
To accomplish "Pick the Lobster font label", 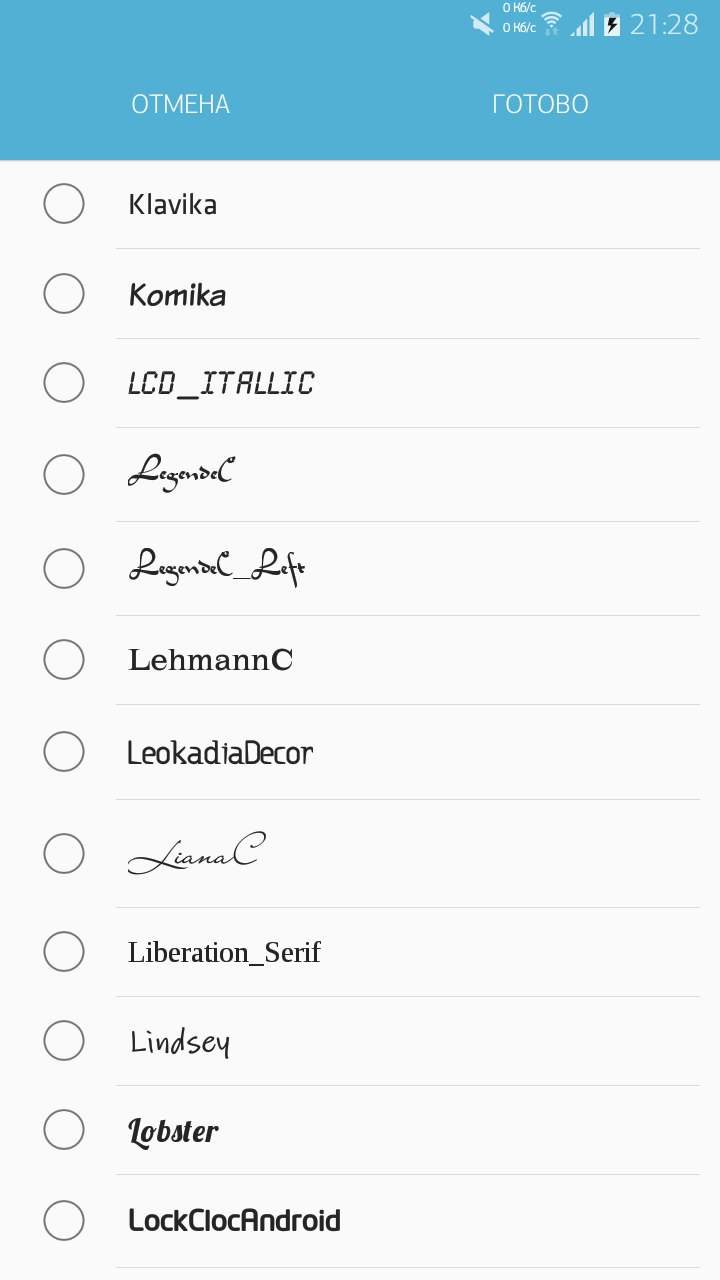I will (173, 1131).
